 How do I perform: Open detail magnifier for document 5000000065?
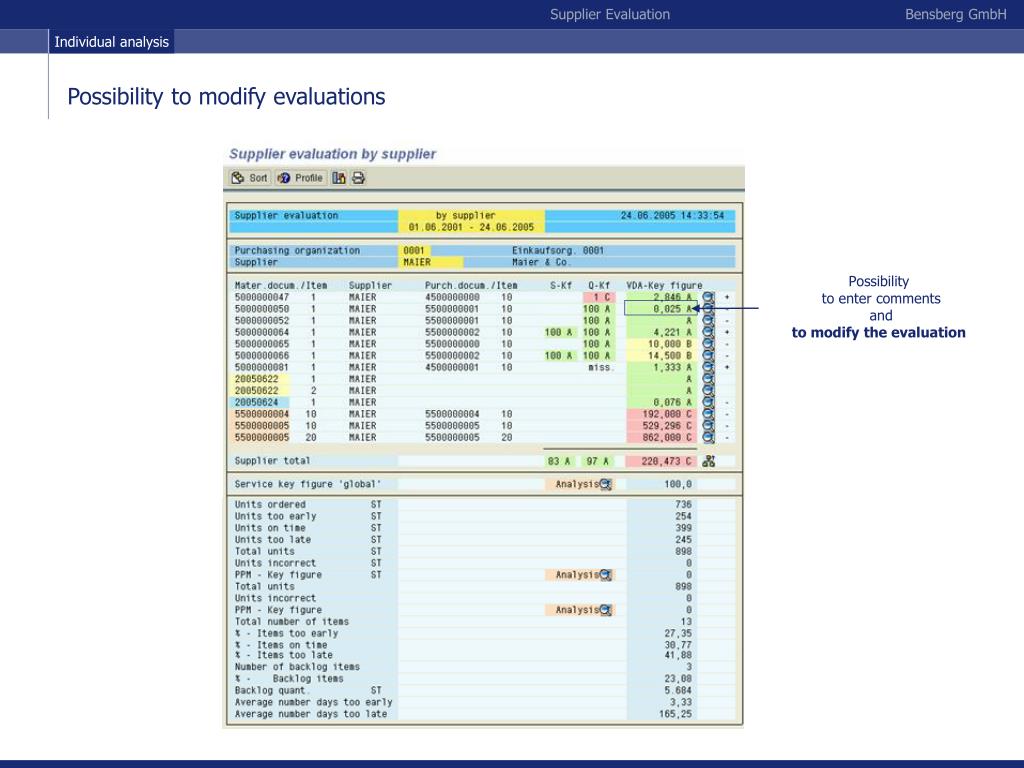pyautogui.click(x=709, y=344)
